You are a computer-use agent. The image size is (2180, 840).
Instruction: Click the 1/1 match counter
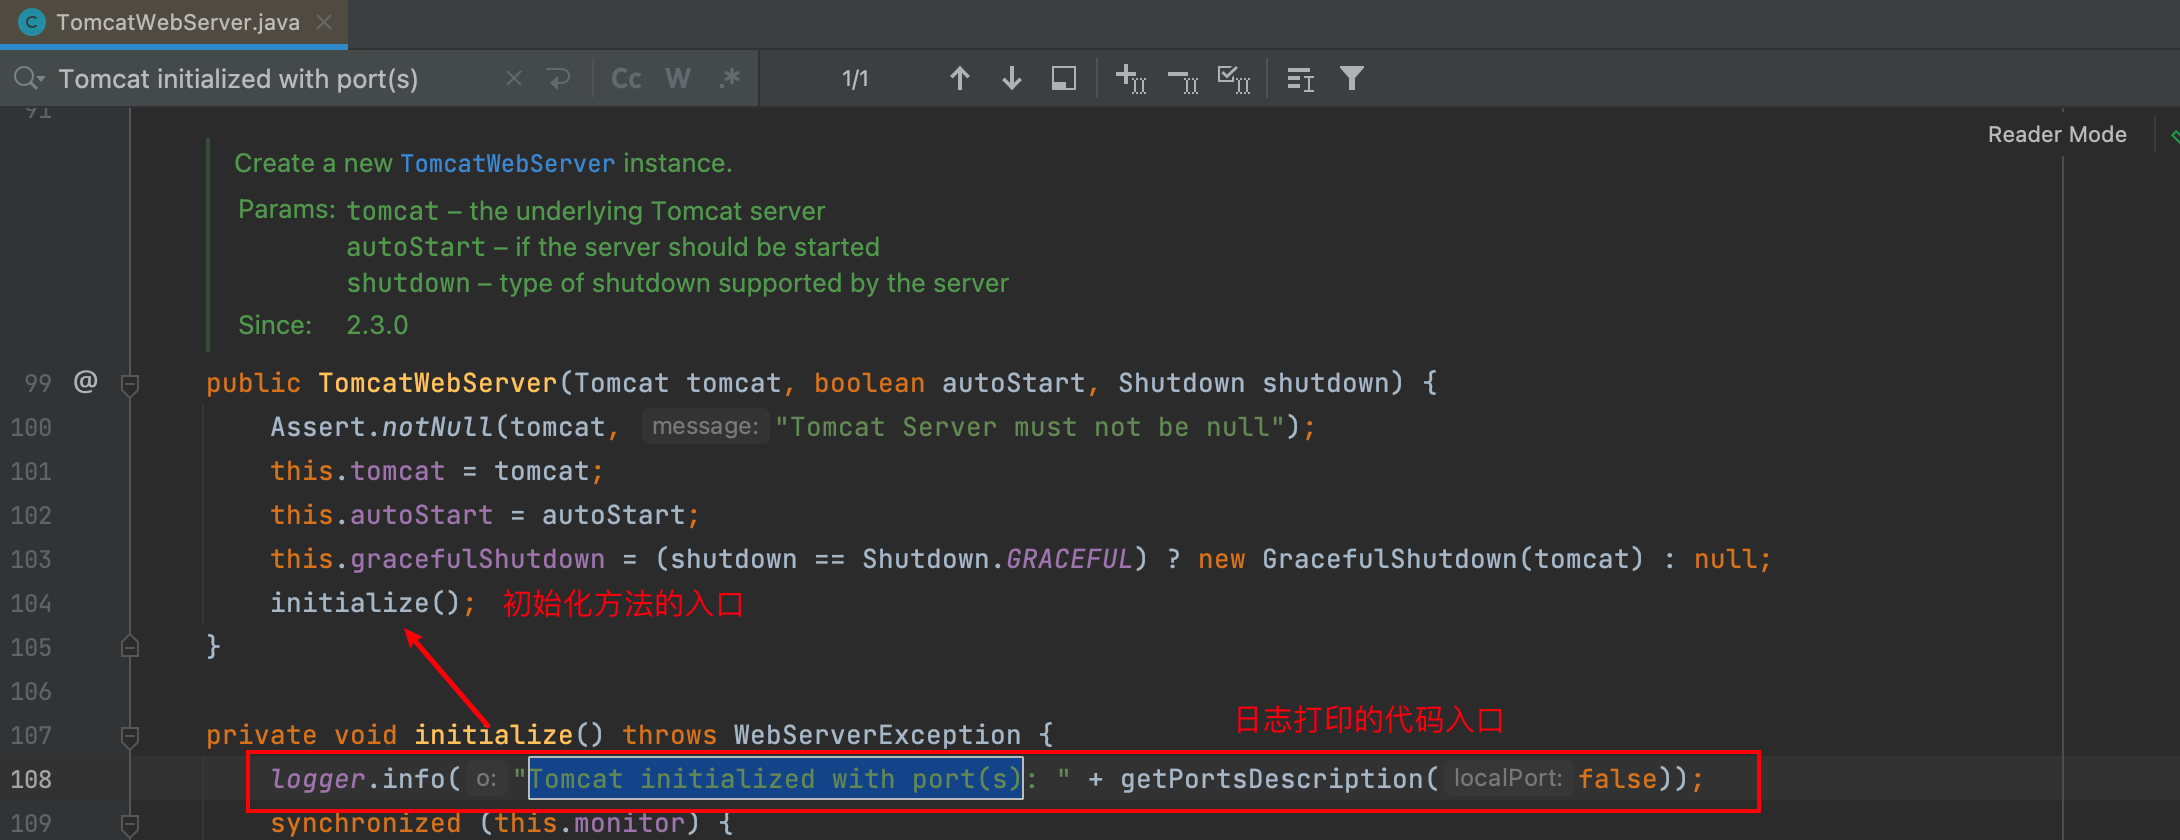point(855,79)
